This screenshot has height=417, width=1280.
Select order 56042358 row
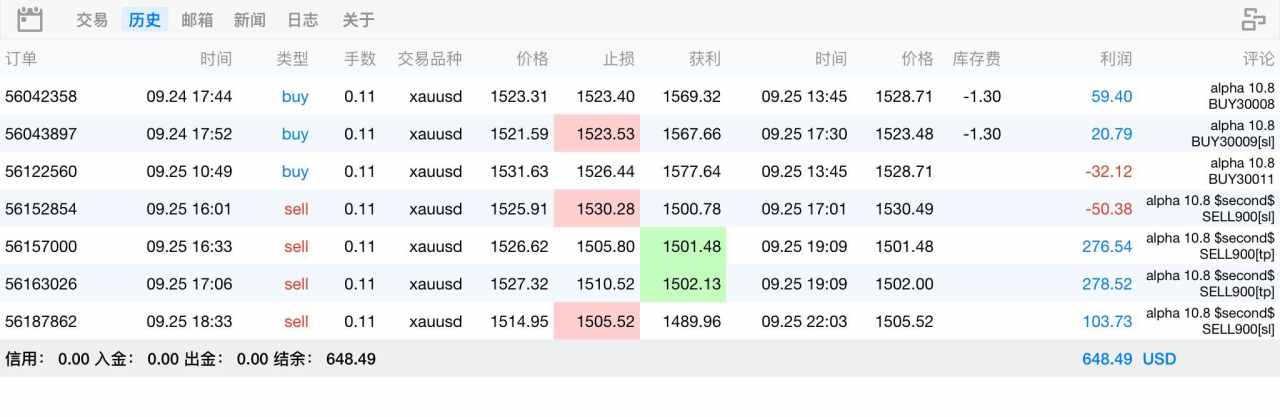coord(41,97)
